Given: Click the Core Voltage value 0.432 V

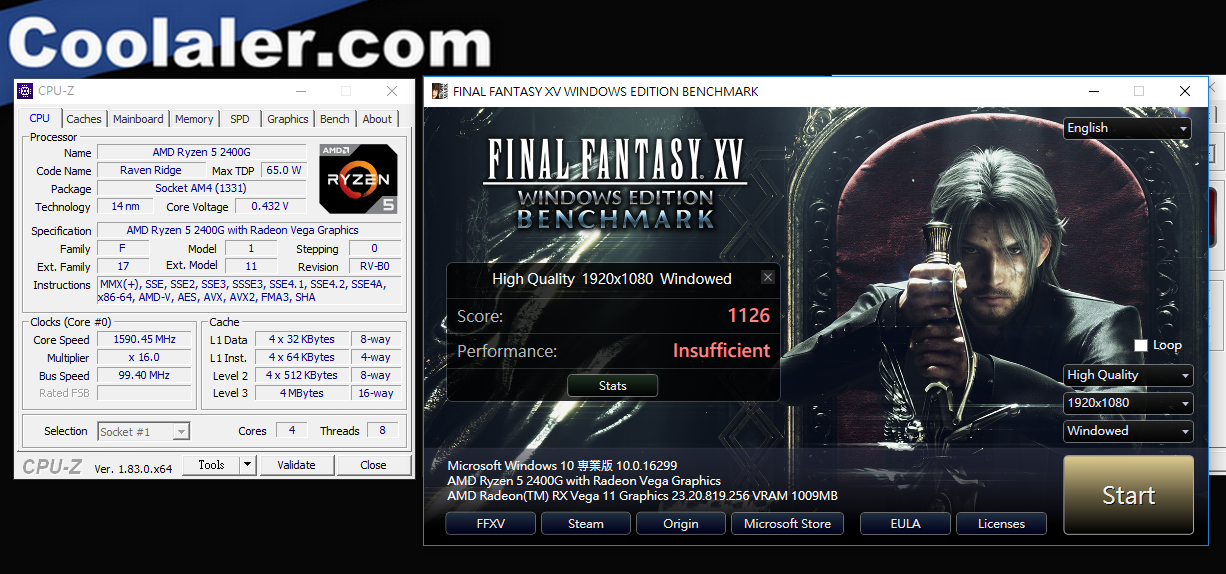Looking at the screenshot, I should [270, 207].
